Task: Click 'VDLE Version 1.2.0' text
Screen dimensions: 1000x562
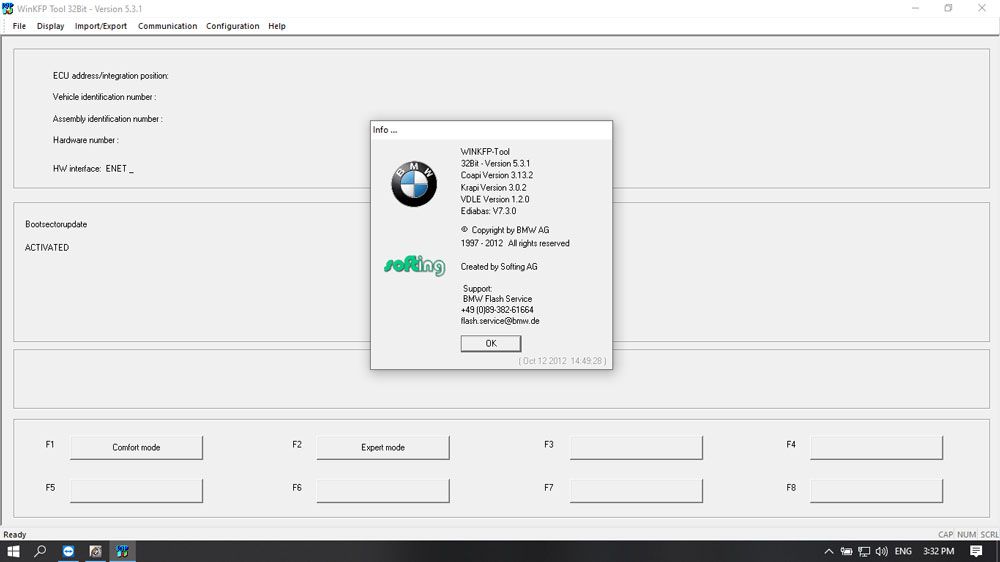Action: (495, 199)
